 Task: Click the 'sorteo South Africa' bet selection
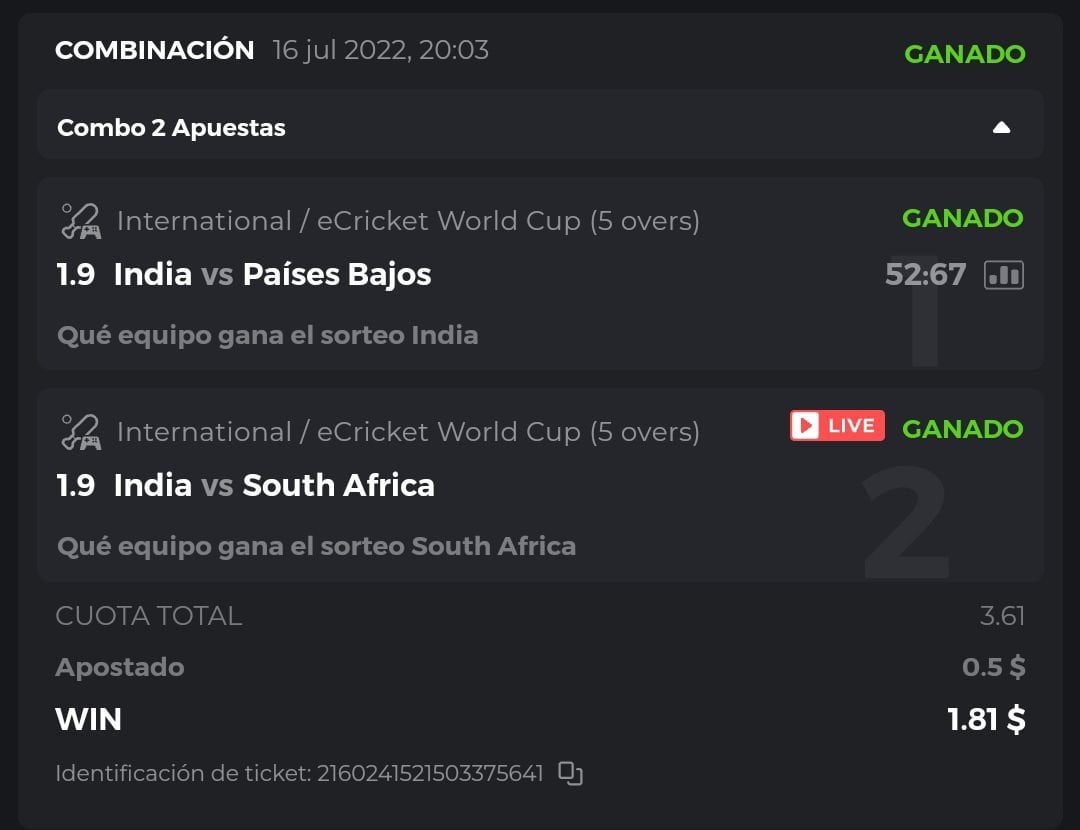[x=316, y=546]
